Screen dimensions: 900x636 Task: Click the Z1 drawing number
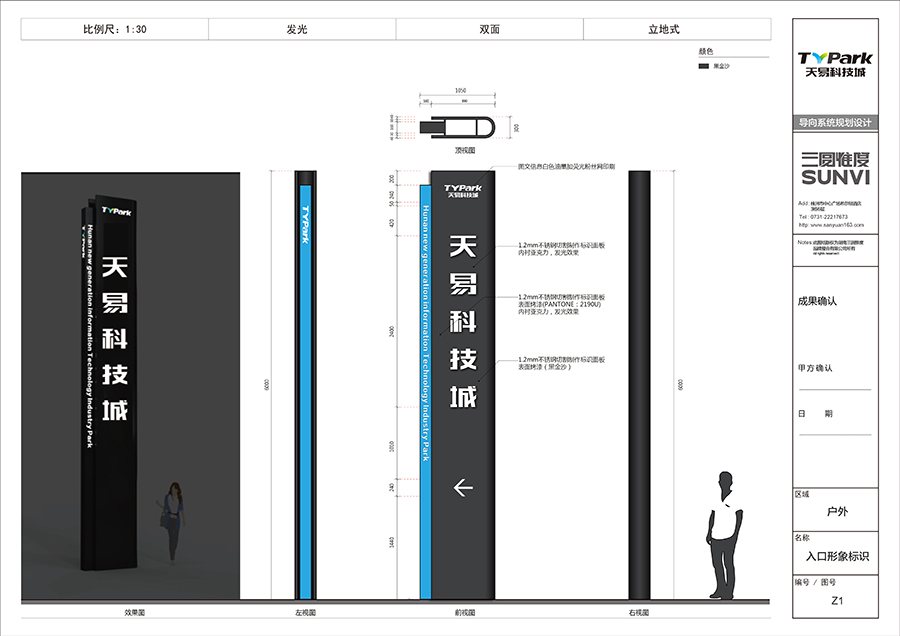[x=835, y=602]
